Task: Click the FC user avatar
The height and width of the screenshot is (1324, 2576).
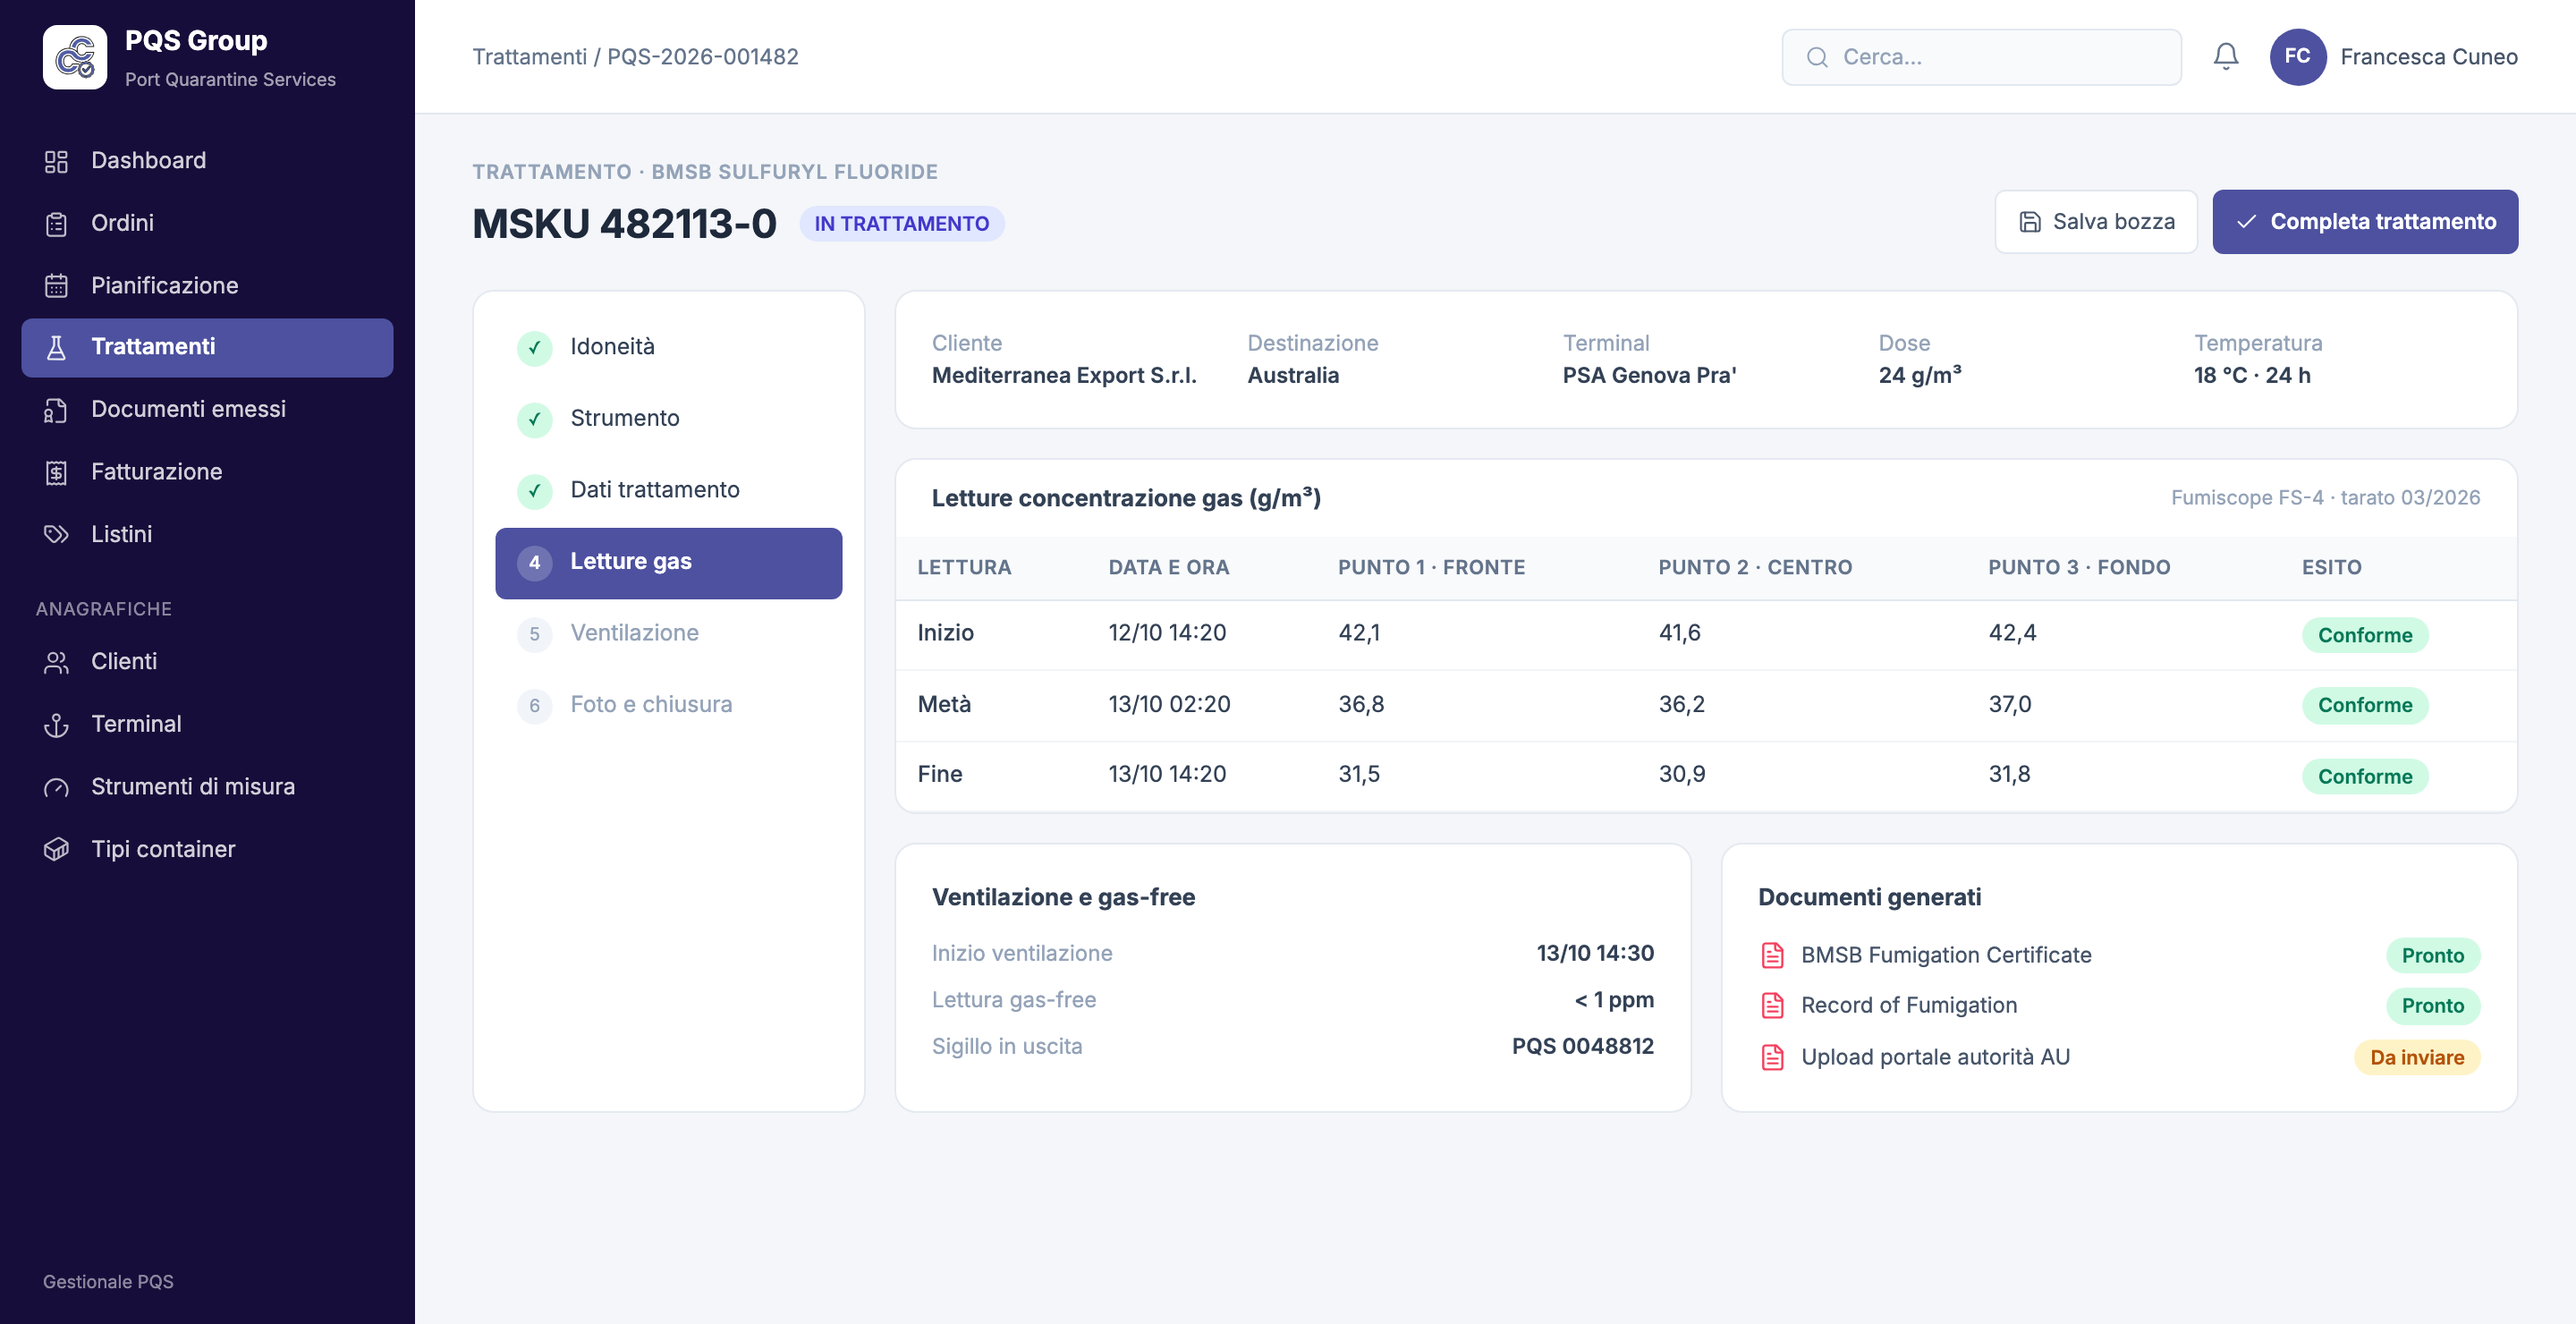Action: (2297, 57)
